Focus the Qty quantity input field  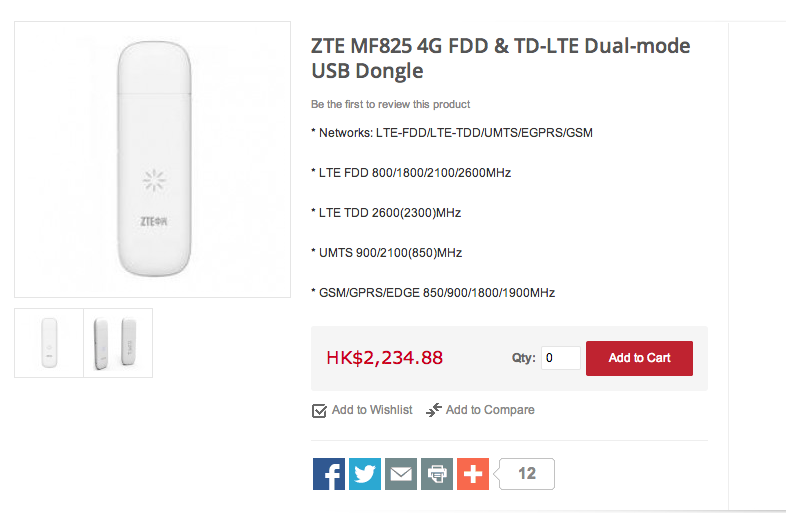coord(561,358)
